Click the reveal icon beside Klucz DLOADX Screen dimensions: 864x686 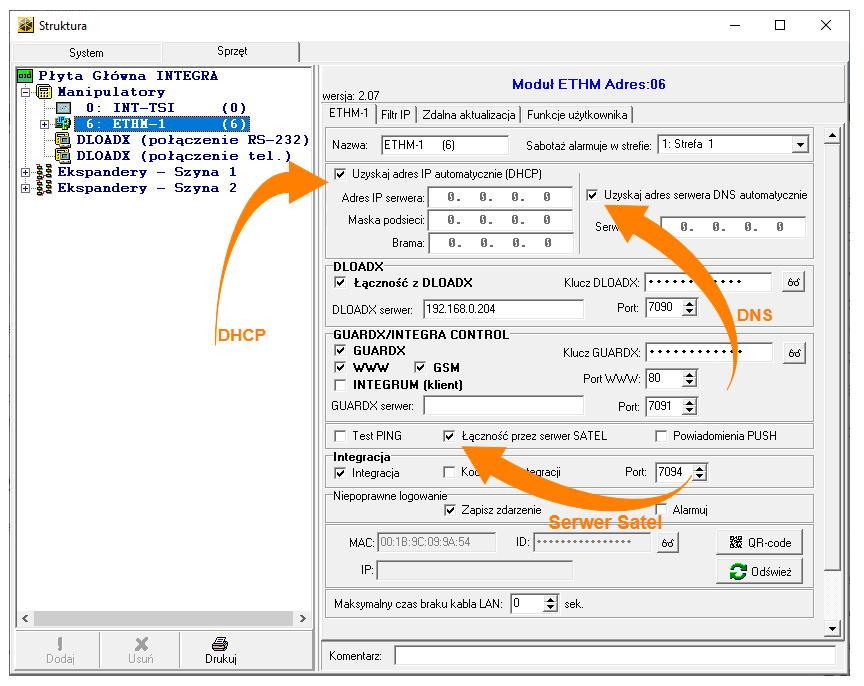793,283
